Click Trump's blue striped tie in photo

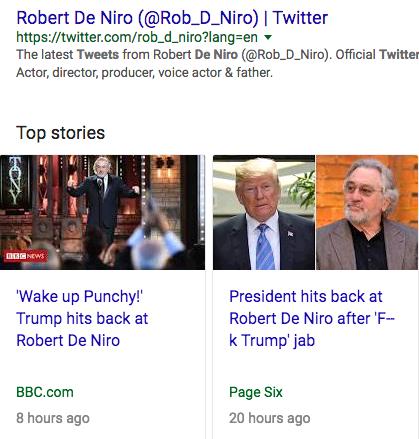click(x=264, y=247)
